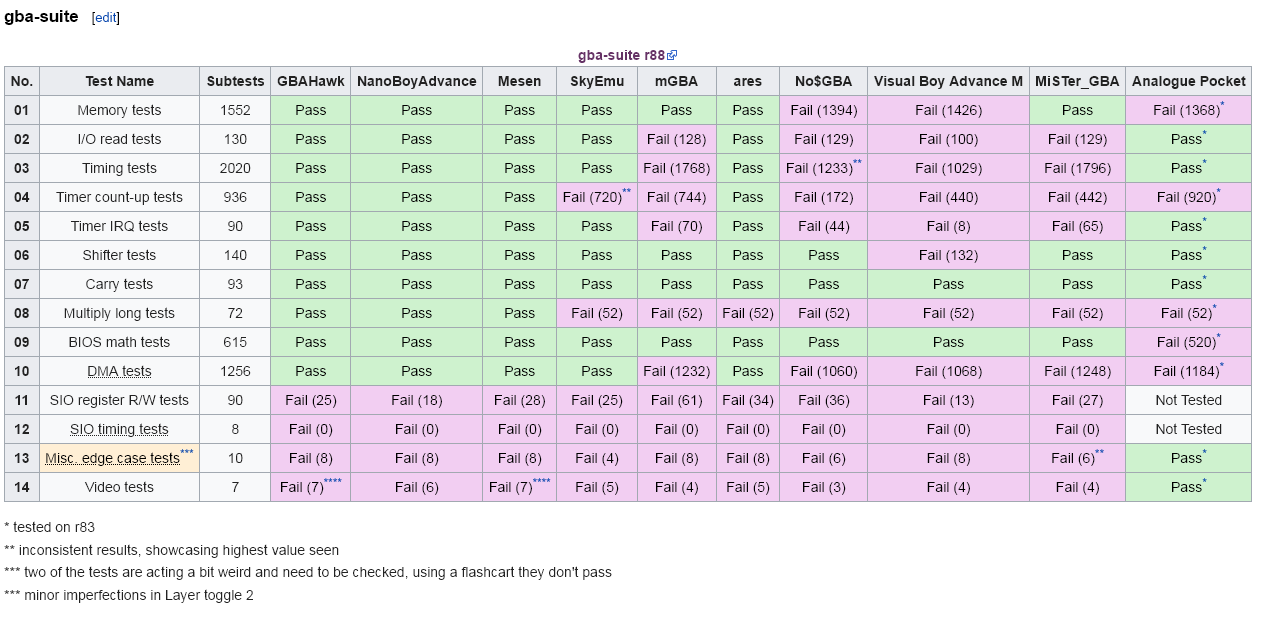Screen dimensions: 1275x628
Task: Click mGBA Fail (128) cell
Action: 676,139
